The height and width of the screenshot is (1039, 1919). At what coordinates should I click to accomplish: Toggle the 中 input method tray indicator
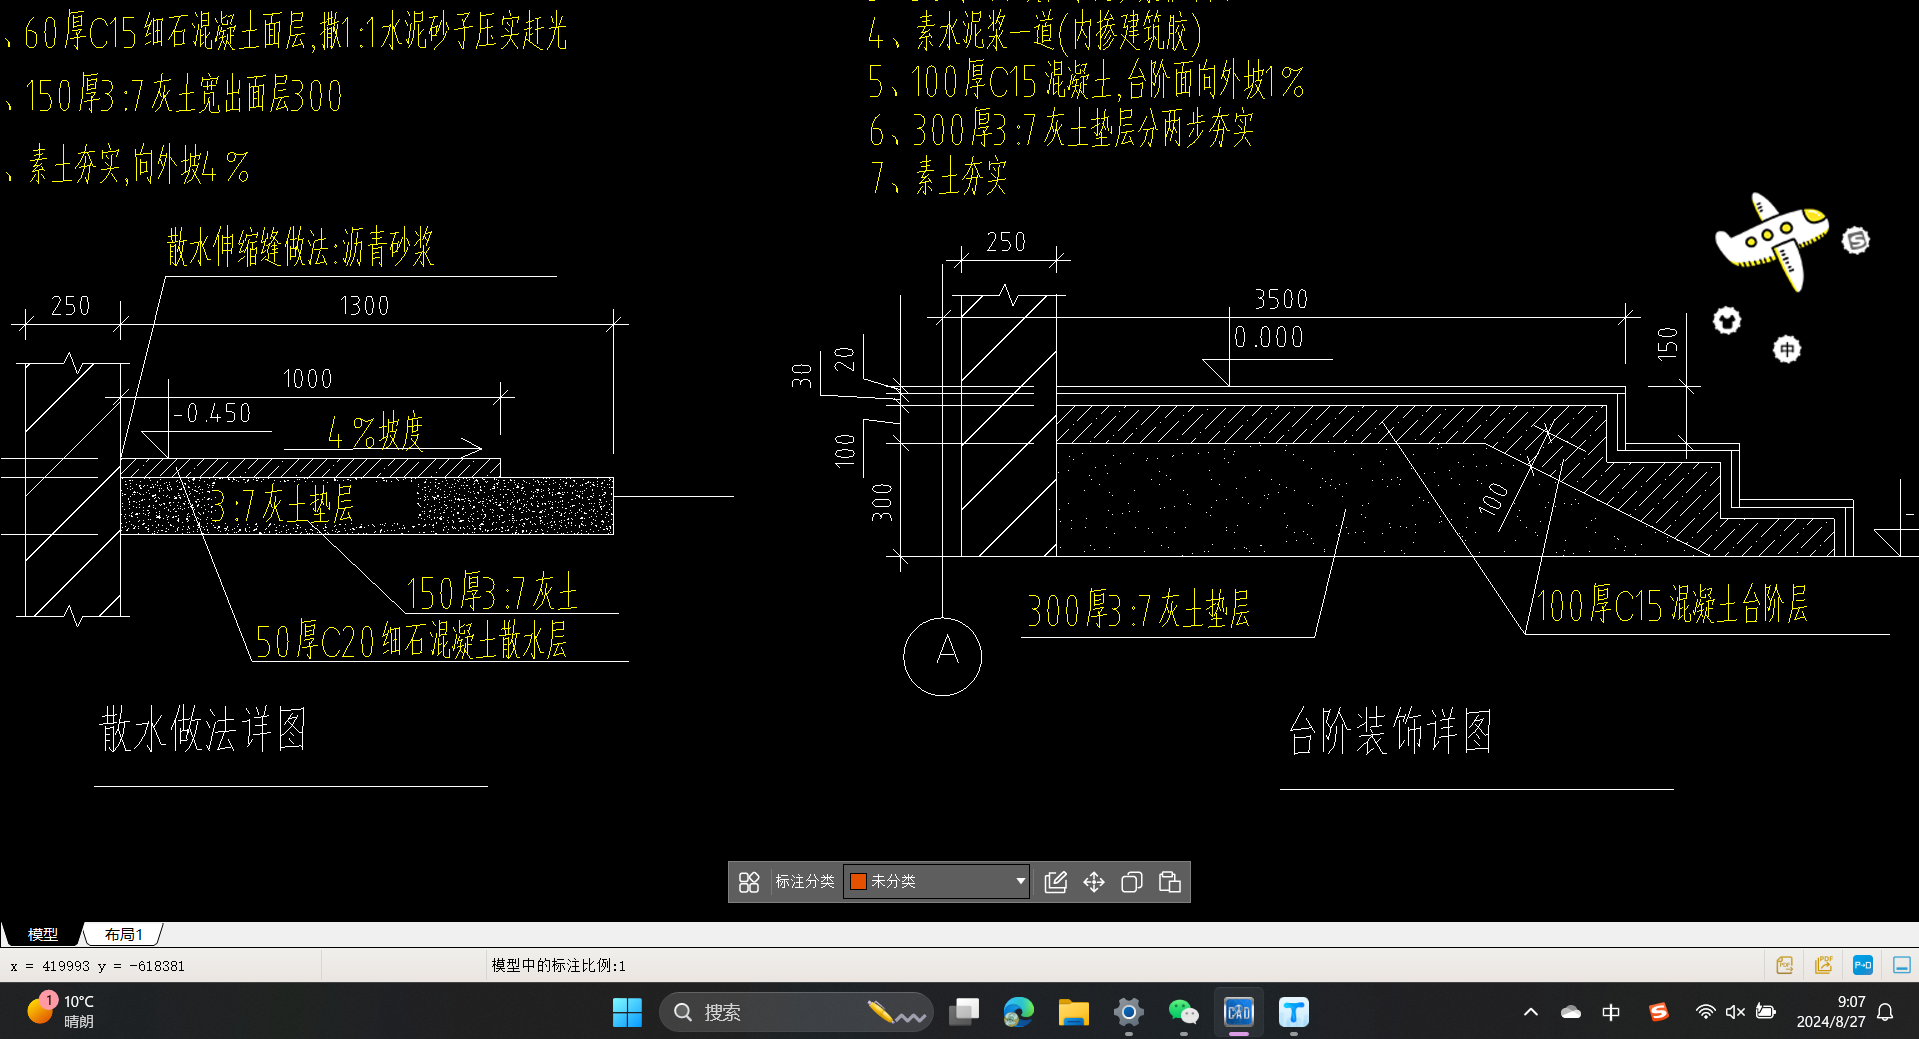tap(1611, 1012)
